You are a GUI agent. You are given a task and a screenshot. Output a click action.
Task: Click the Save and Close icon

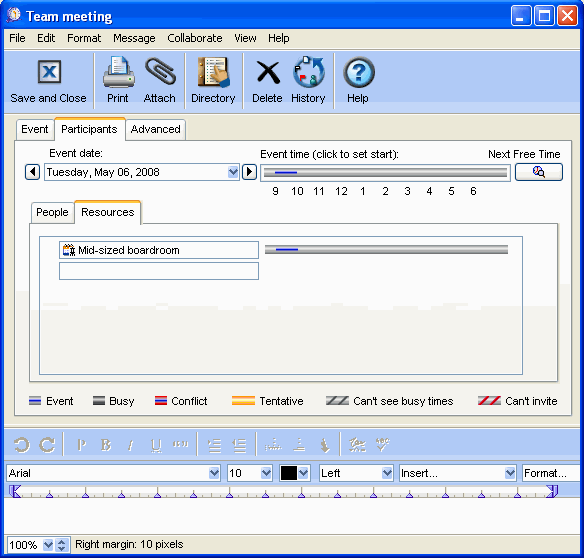49,72
